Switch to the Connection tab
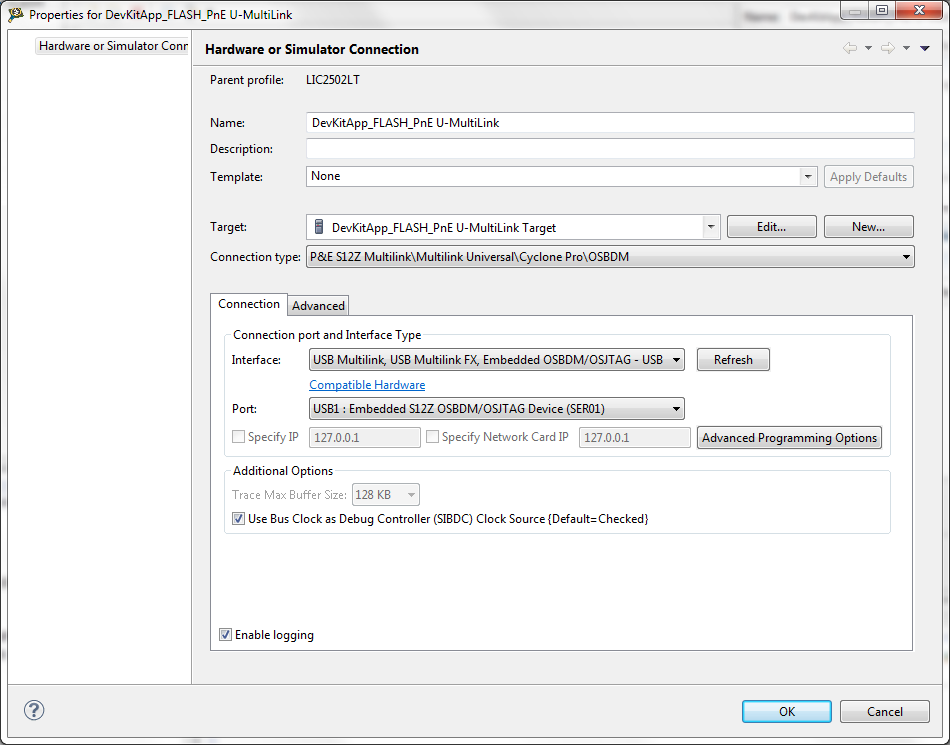950x745 pixels. (x=249, y=304)
